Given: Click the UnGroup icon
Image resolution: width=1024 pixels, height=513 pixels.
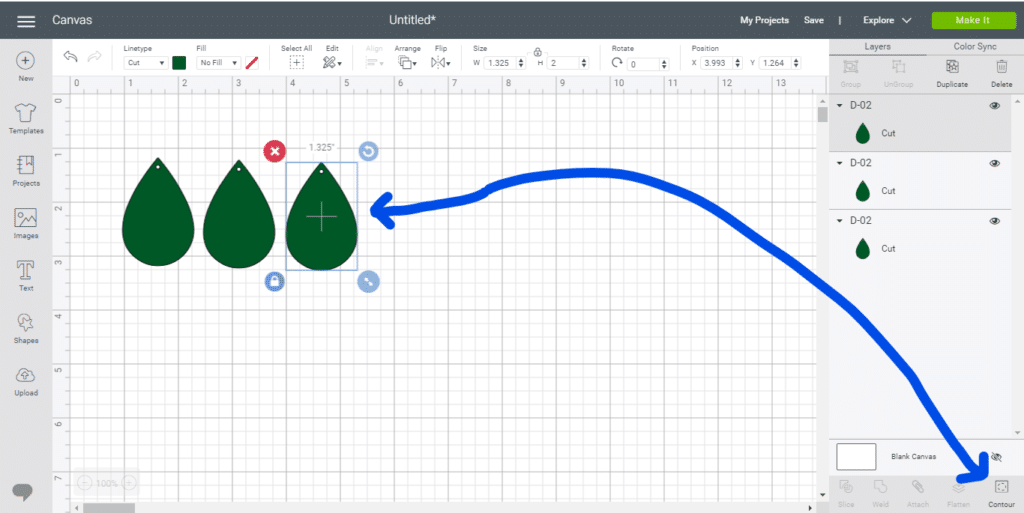Looking at the screenshot, I should 899,67.
